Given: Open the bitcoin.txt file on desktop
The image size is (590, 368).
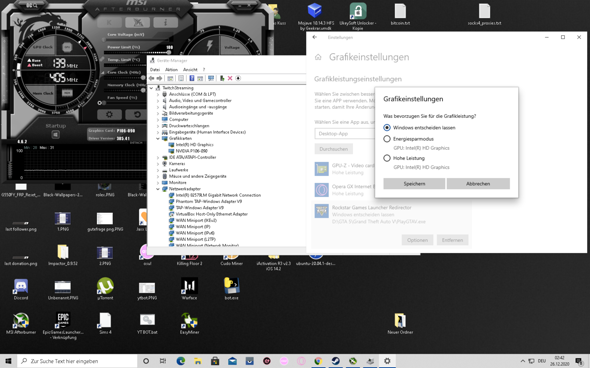Looking at the screenshot, I should pyautogui.click(x=400, y=14).
